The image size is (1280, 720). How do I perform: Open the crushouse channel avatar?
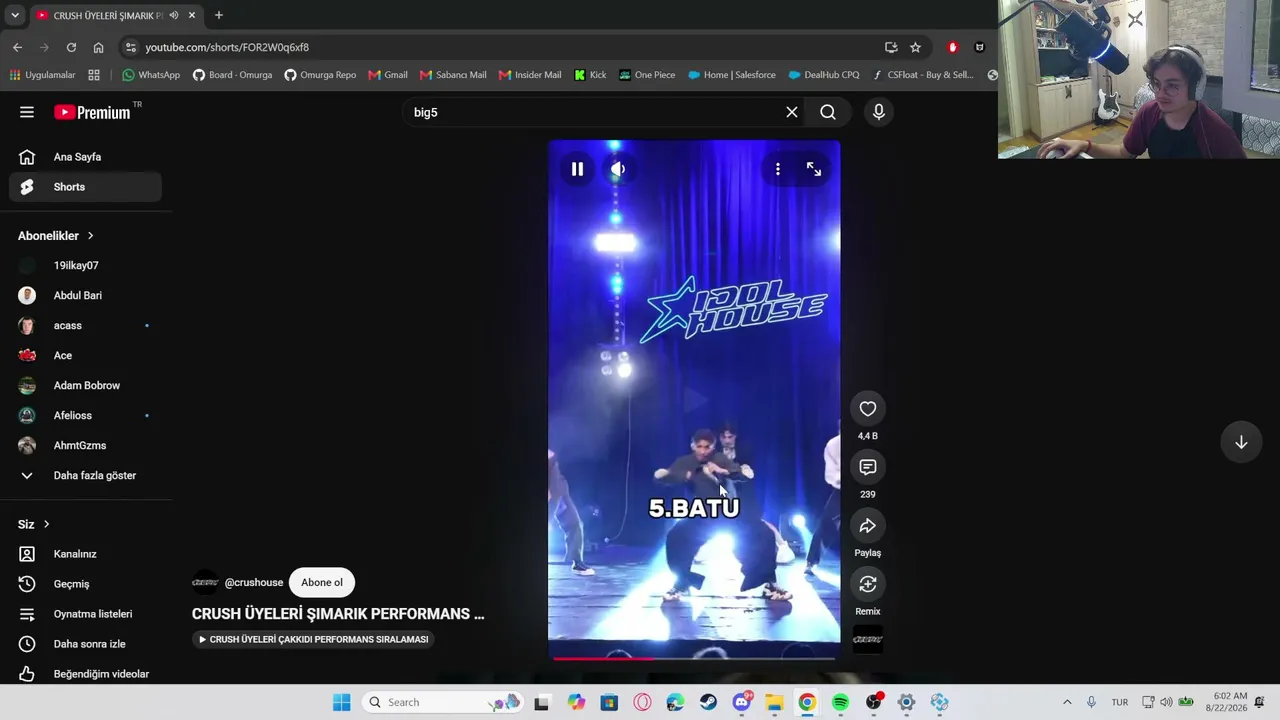click(x=205, y=582)
